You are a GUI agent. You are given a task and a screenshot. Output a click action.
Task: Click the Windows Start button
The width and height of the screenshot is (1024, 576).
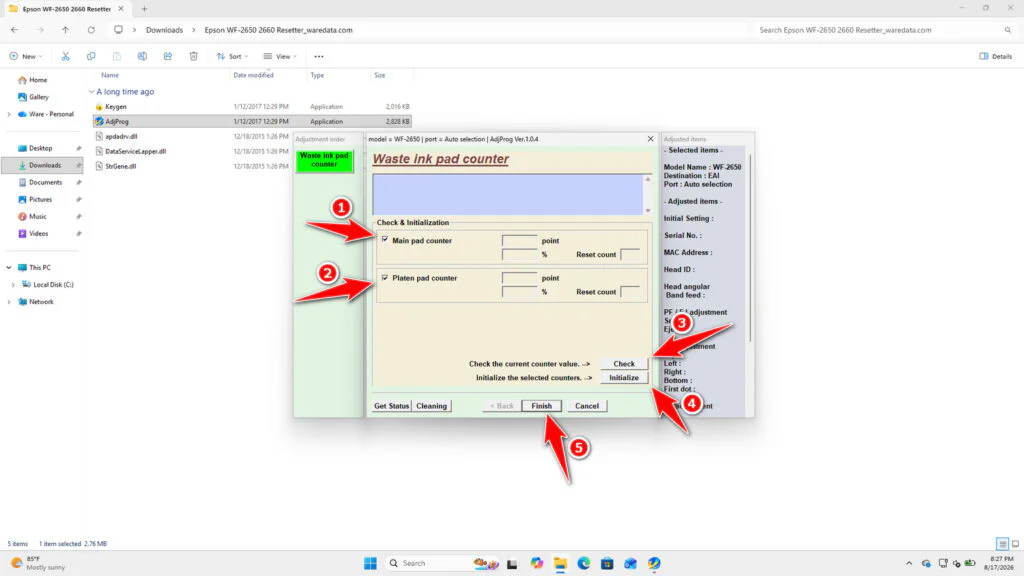[x=370, y=563]
